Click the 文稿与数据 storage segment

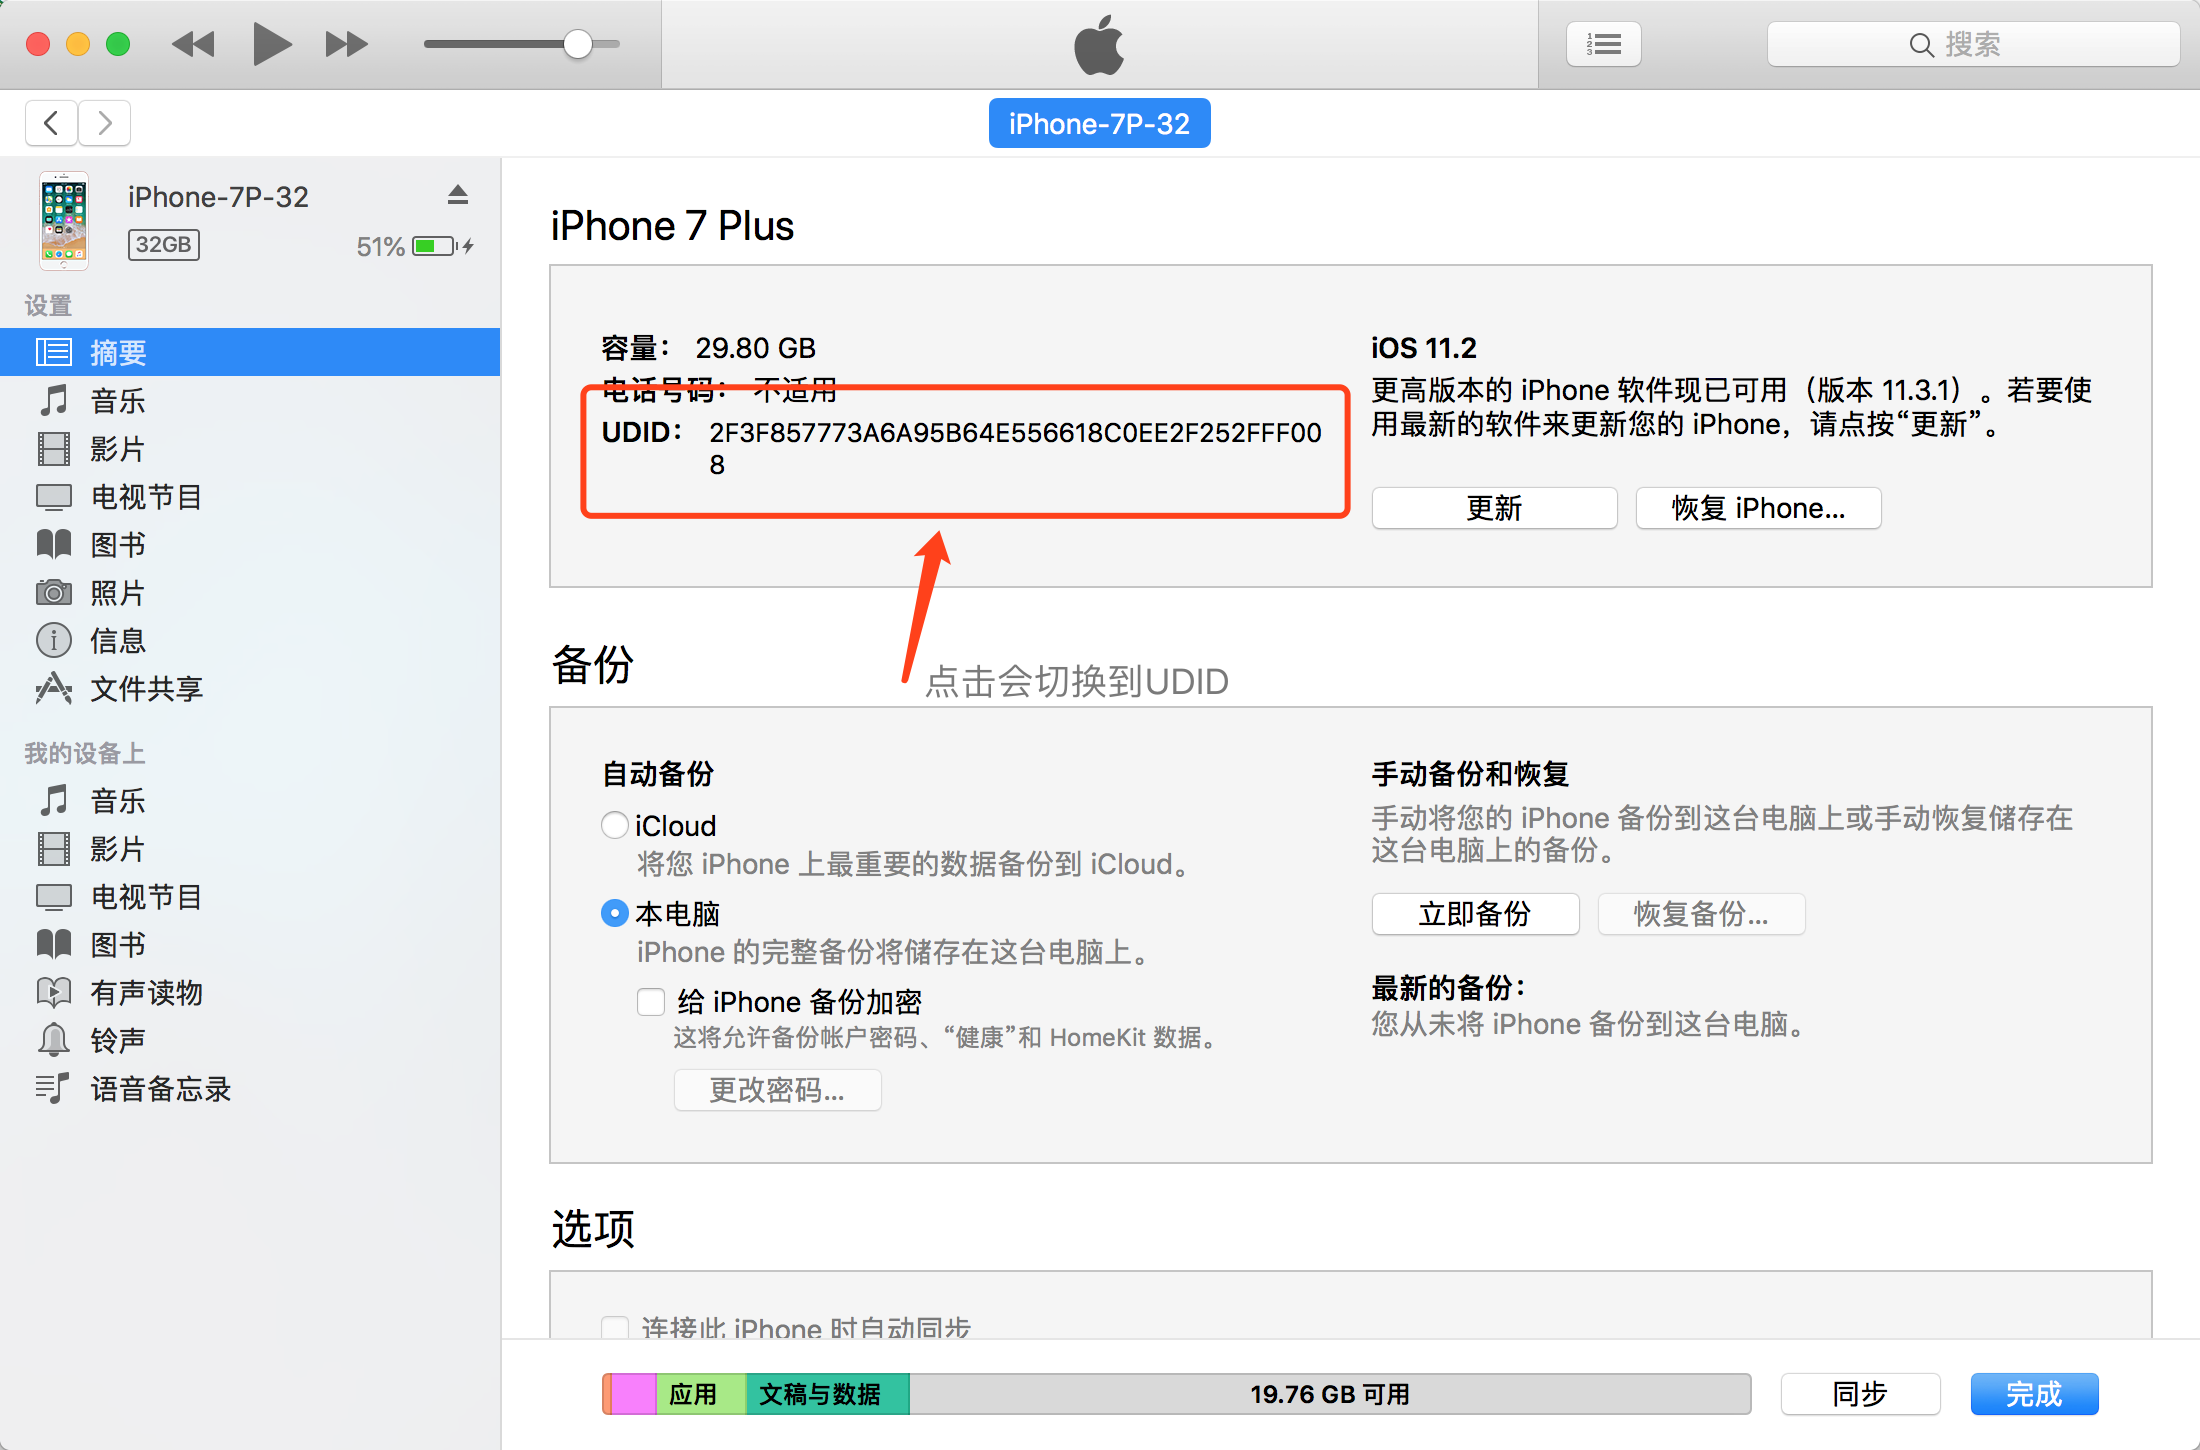click(x=828, y=1394)
